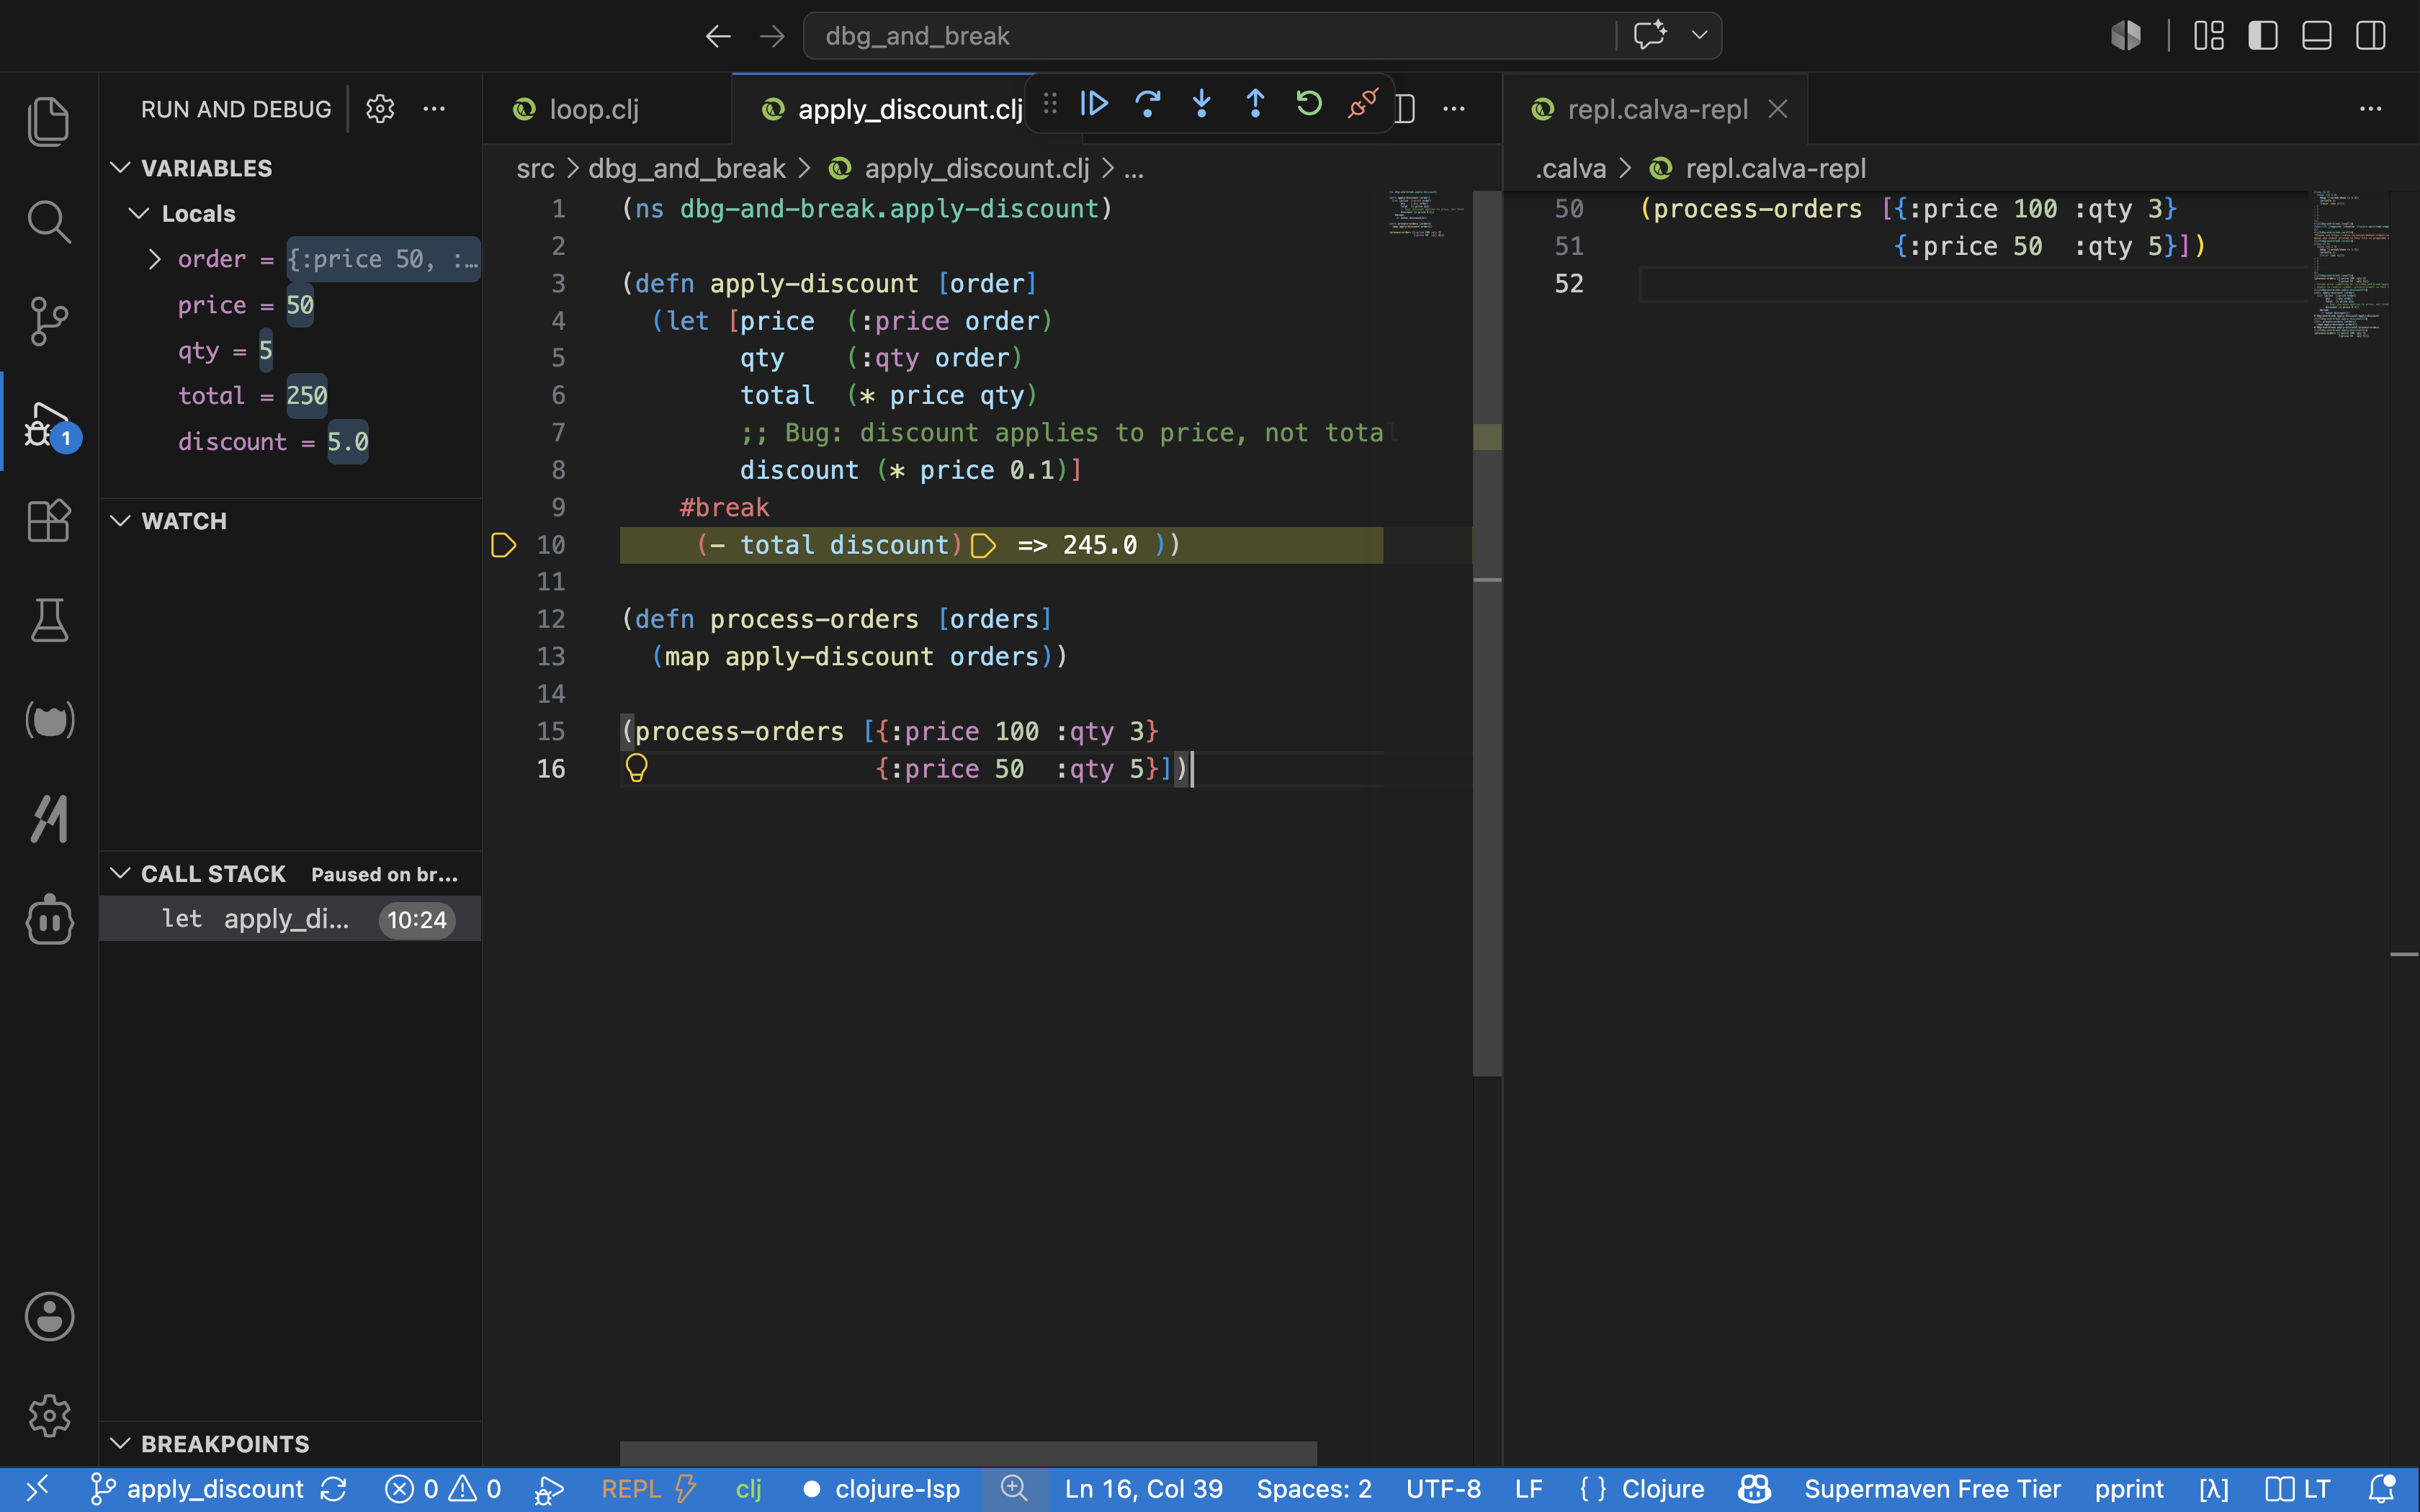Expand the BREAKPOINTS section
The image size is (2420, 1512).
(x=121, y=1443)
